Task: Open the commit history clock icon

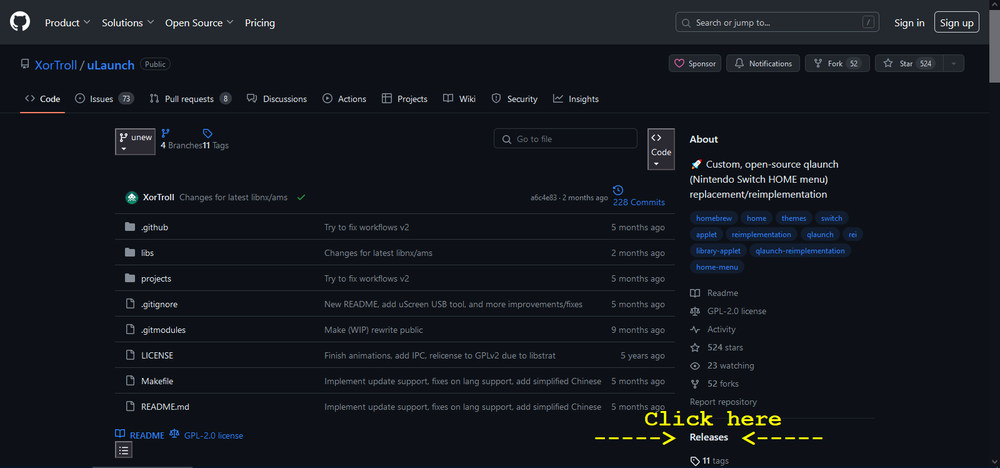Action: click(617, 190)
